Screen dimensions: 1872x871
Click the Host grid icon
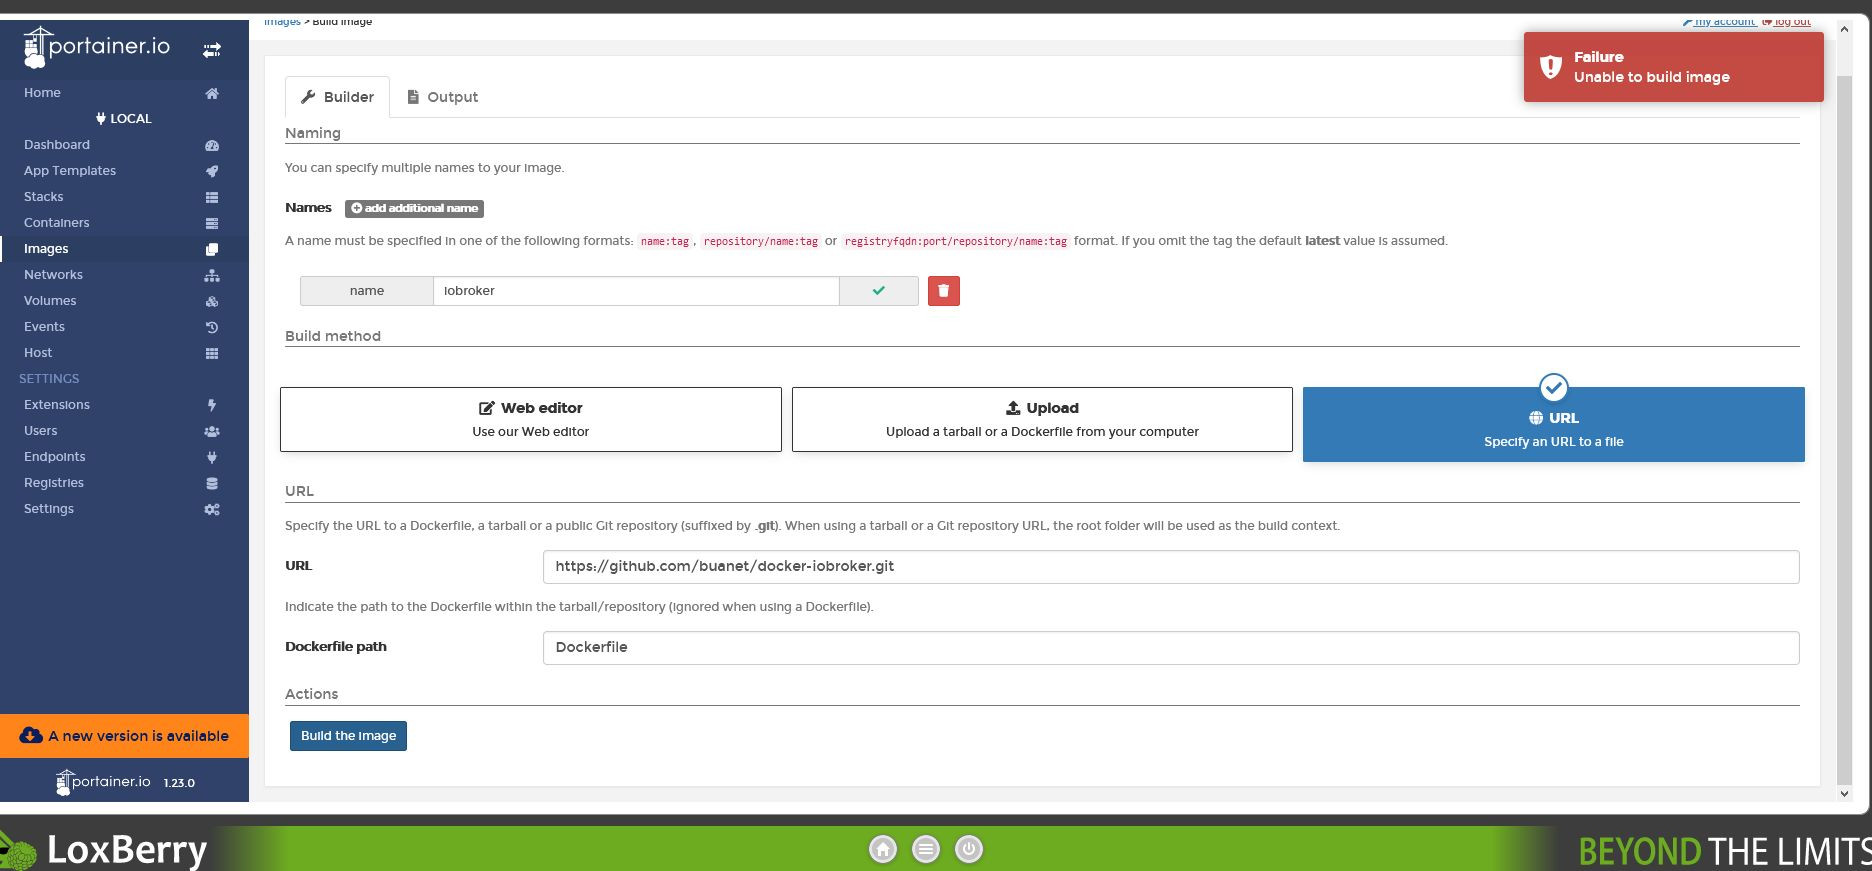point(212,353)
